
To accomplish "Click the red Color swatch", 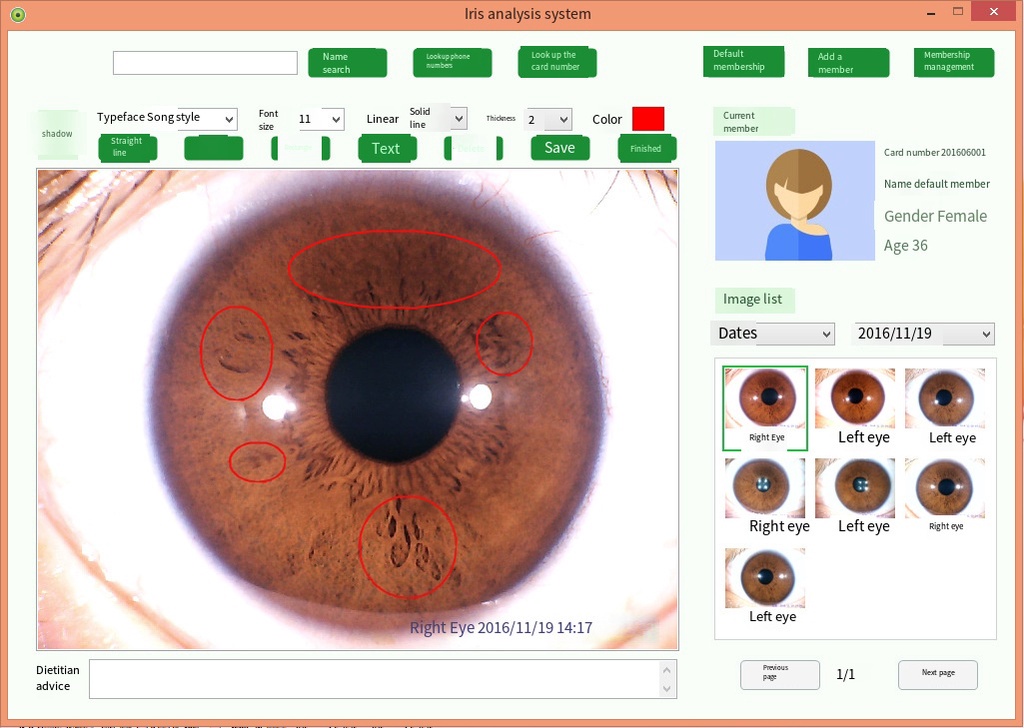I will pyautogui.click(x=648, y=118).
